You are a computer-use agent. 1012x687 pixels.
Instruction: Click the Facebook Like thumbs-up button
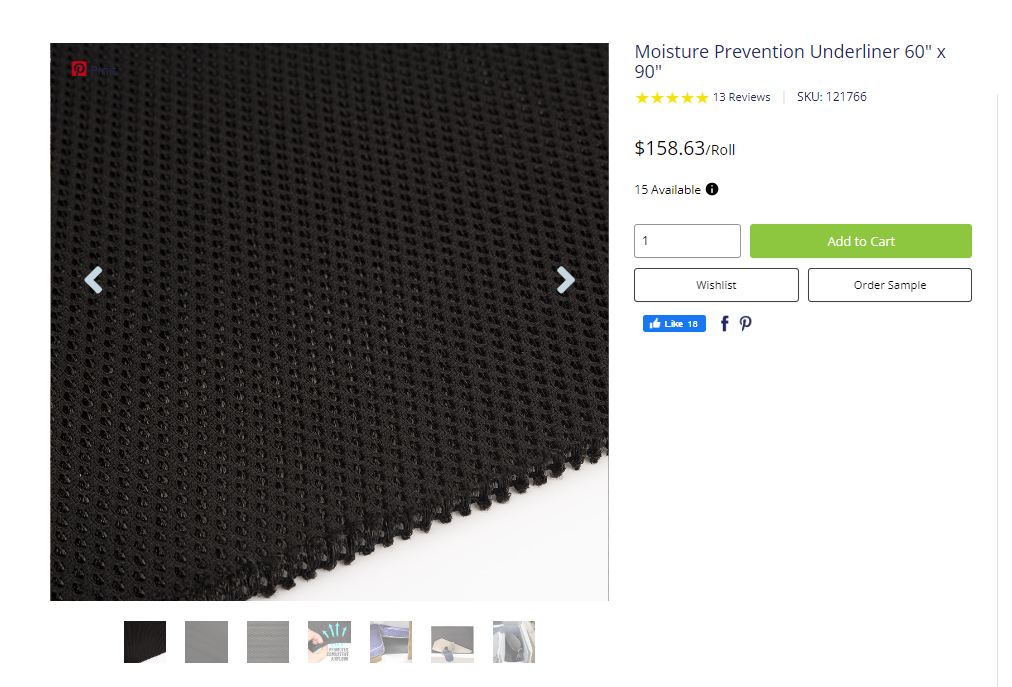click(x=674, y=324)
